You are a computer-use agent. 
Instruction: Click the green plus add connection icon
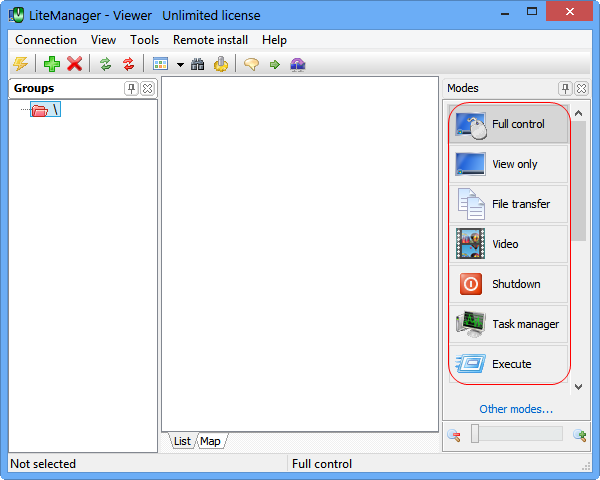pos(52,64)
